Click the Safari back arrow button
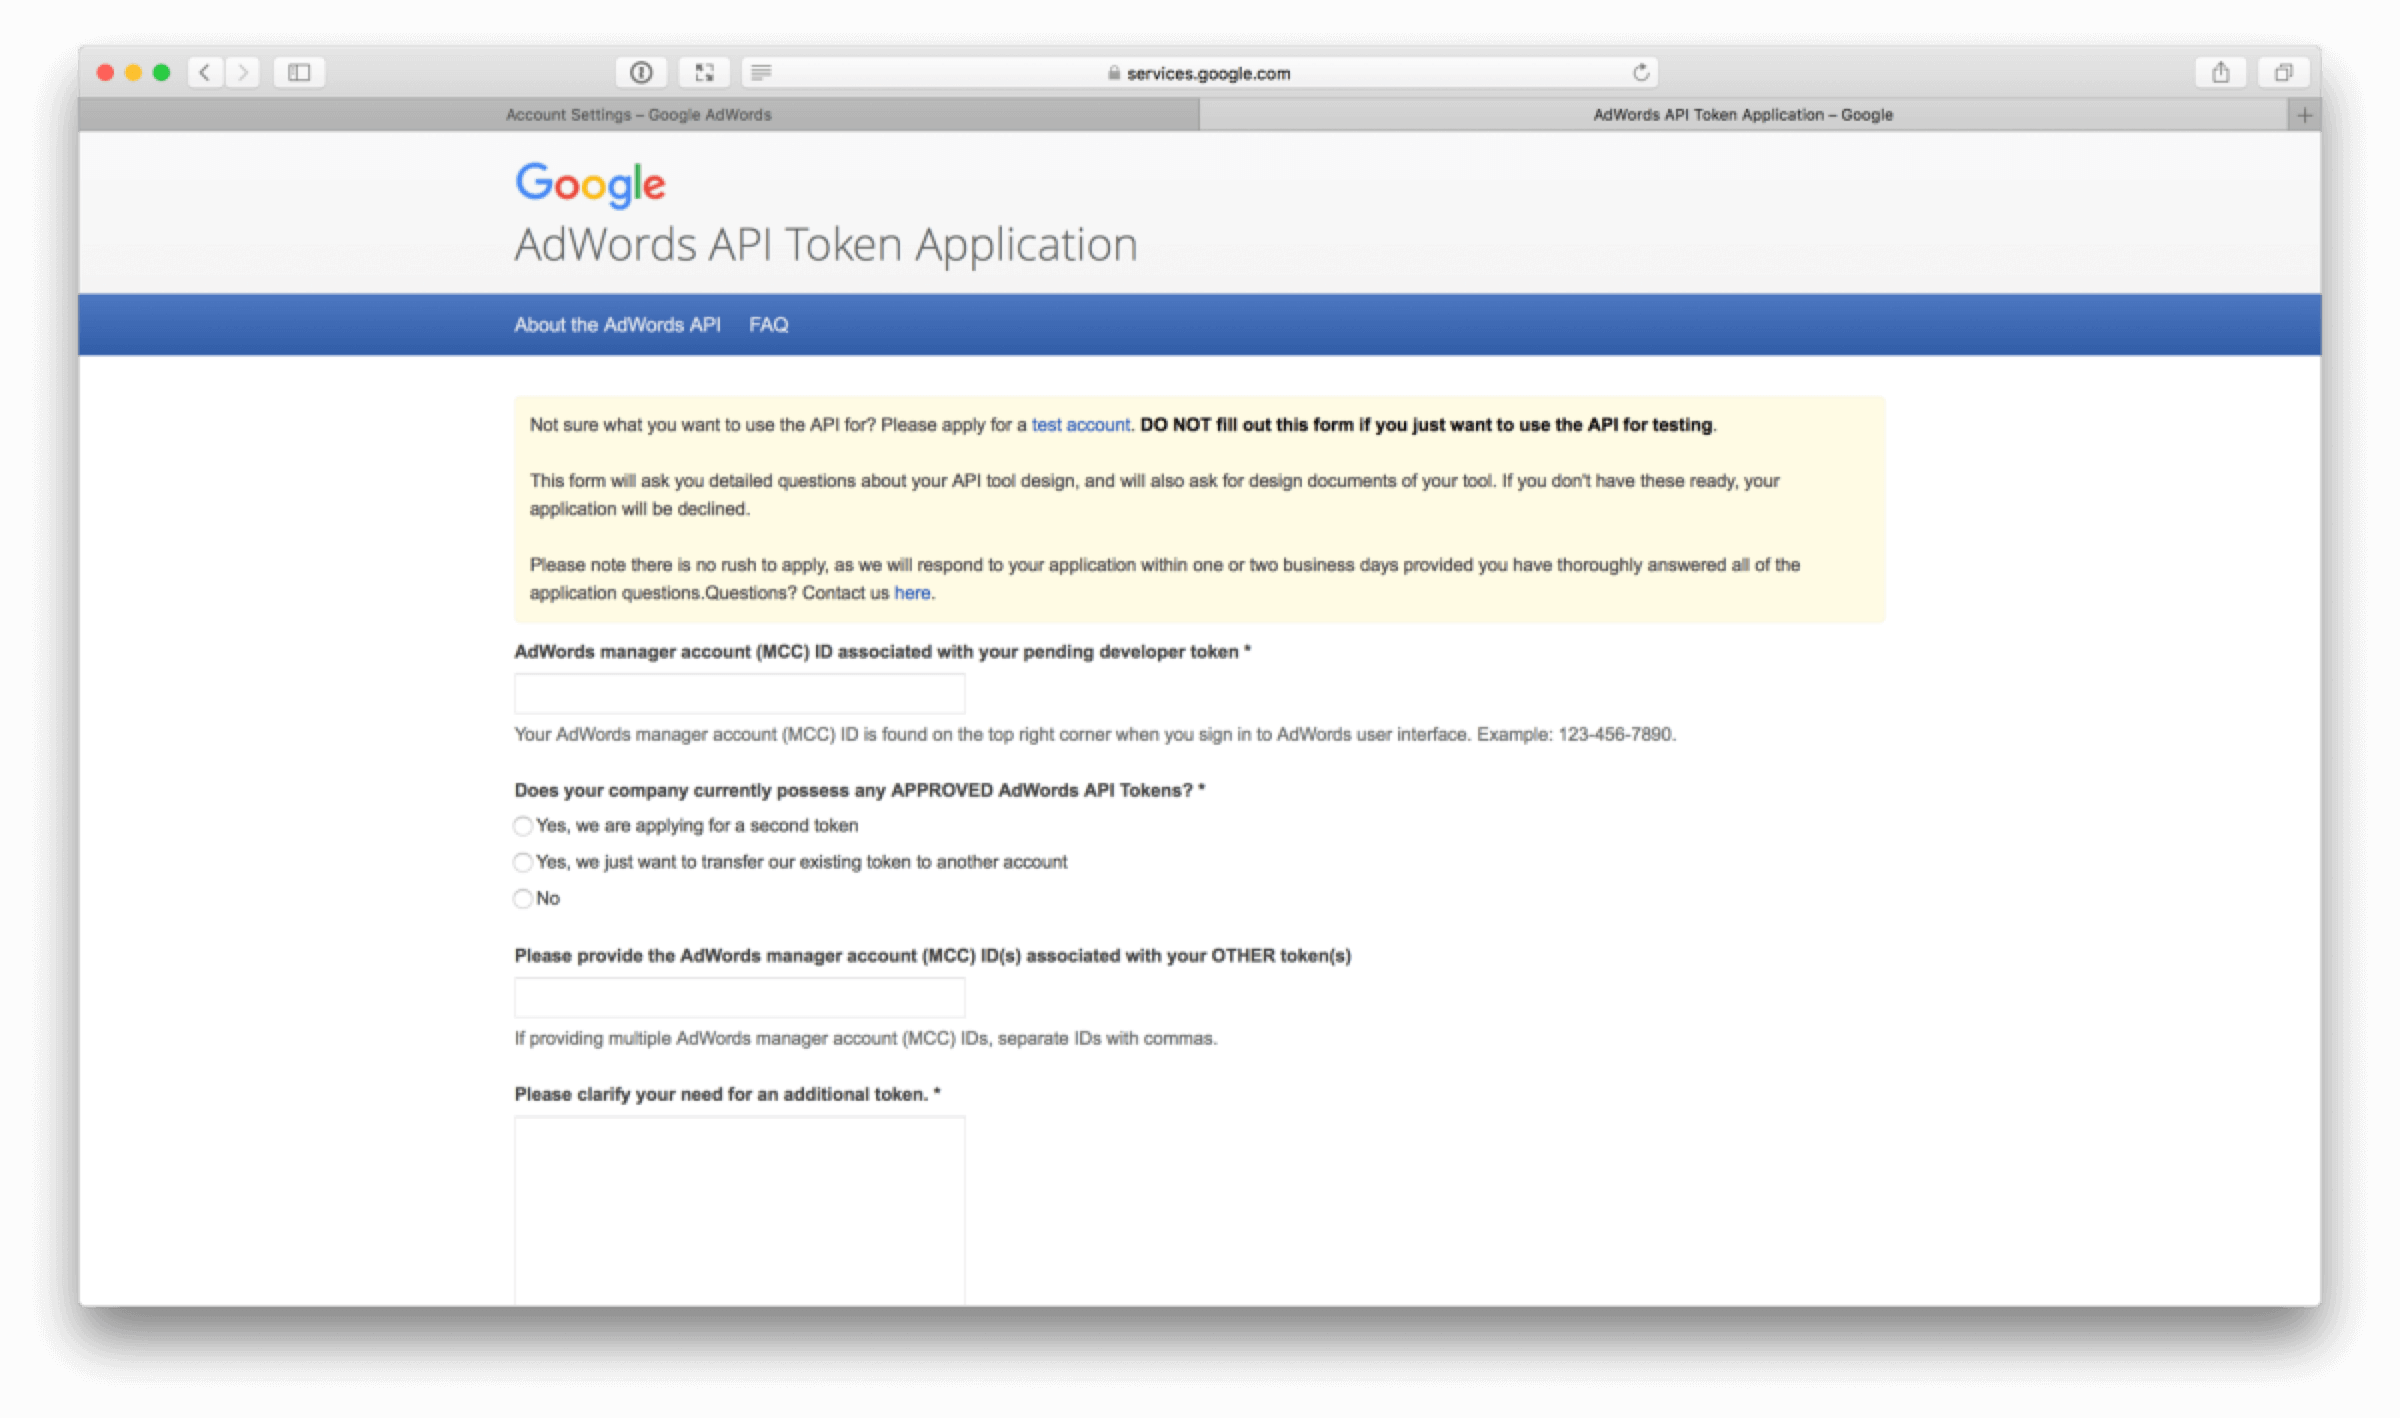The image size is (2400, 1418). 205,72
